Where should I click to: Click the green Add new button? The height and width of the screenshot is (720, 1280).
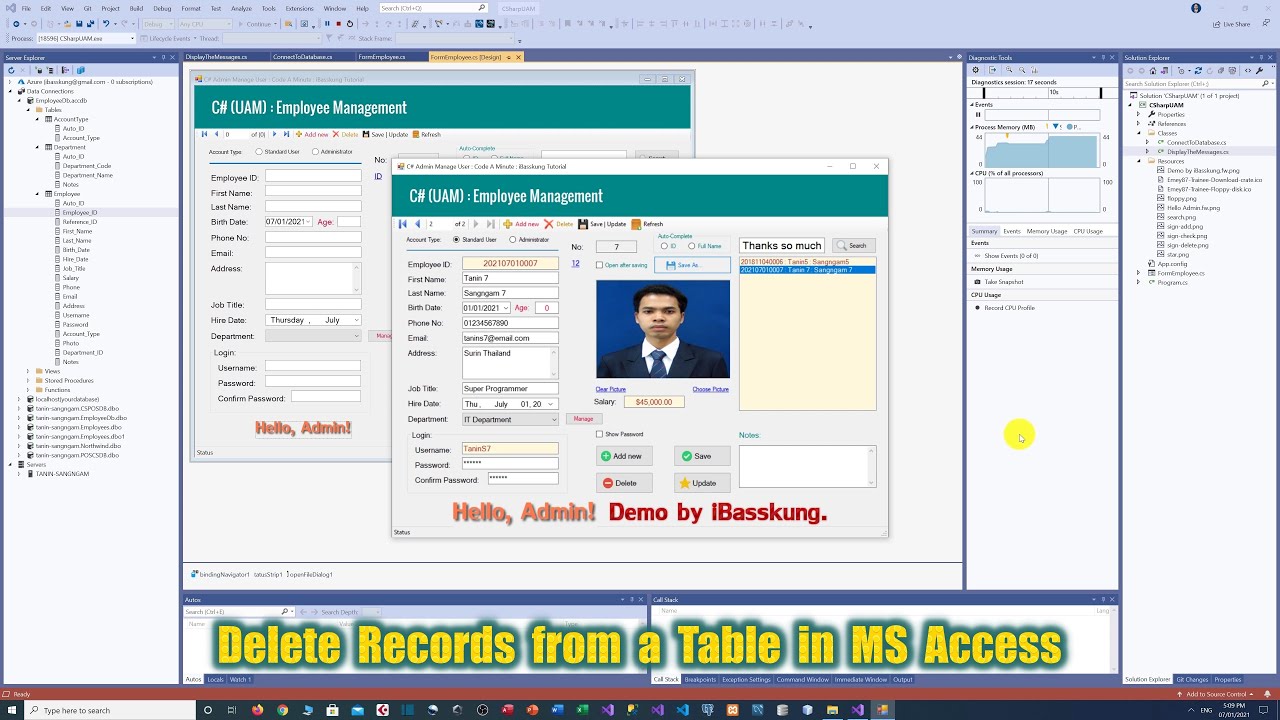click(624, 456)
